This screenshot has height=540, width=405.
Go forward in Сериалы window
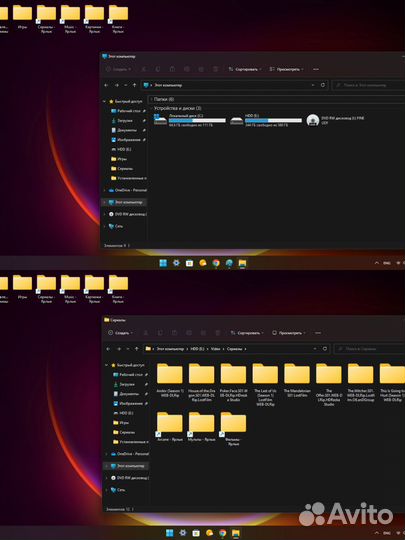pyautogui.click(x=119, y=349)
